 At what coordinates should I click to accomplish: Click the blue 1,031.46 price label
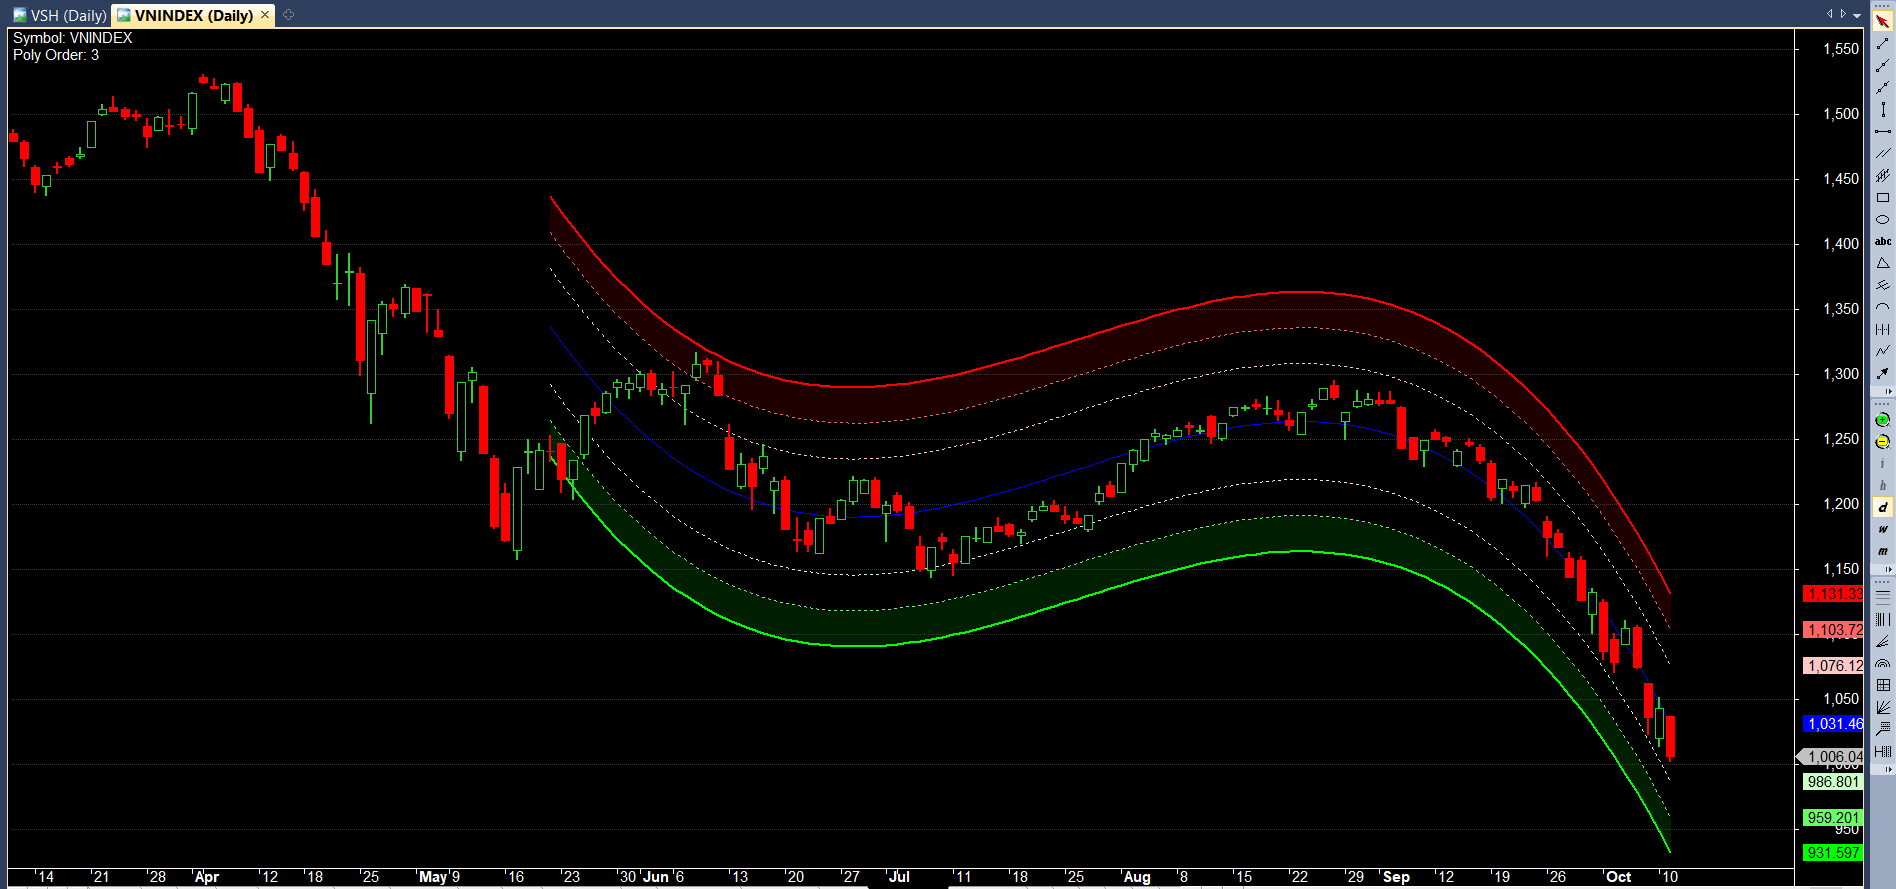click(x=1833, y=724)
